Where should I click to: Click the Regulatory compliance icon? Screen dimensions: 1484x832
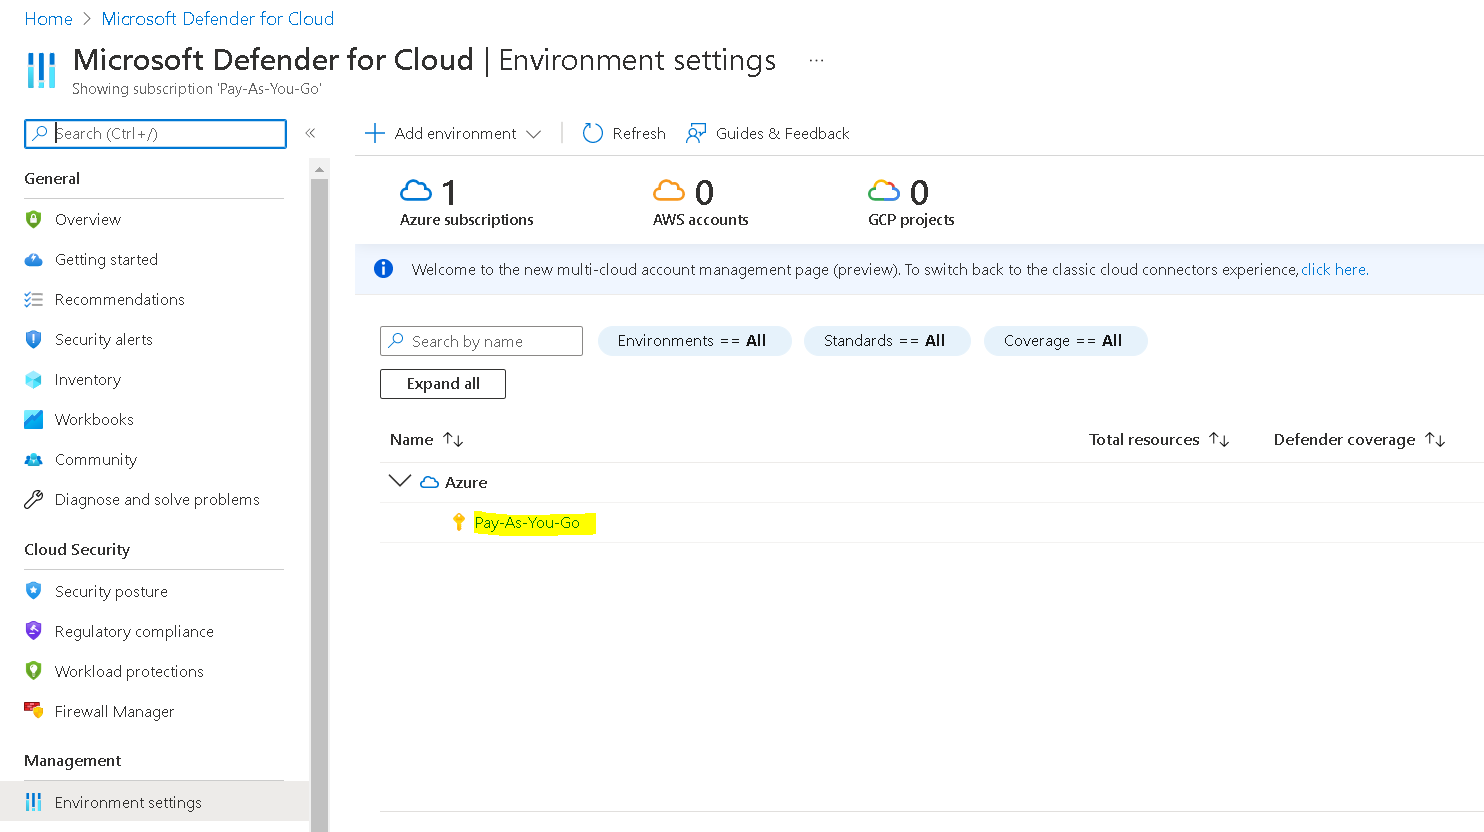[x=33, y=631]
